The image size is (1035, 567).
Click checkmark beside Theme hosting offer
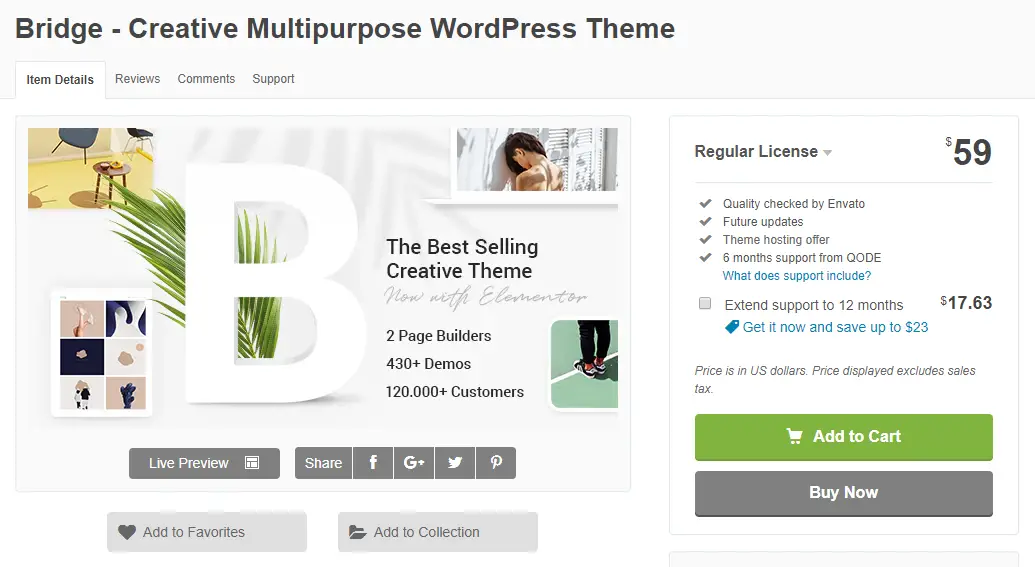[706, 239]
